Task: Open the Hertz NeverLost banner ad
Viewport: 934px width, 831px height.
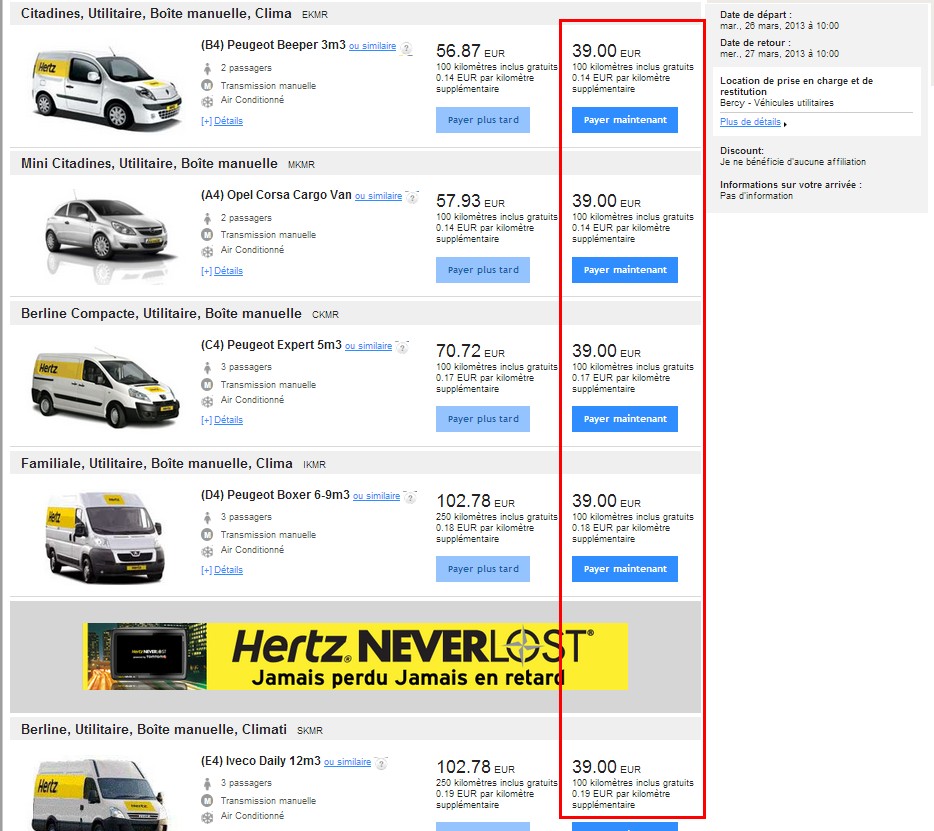Action: pyautogui.click(x=355, y=656)
